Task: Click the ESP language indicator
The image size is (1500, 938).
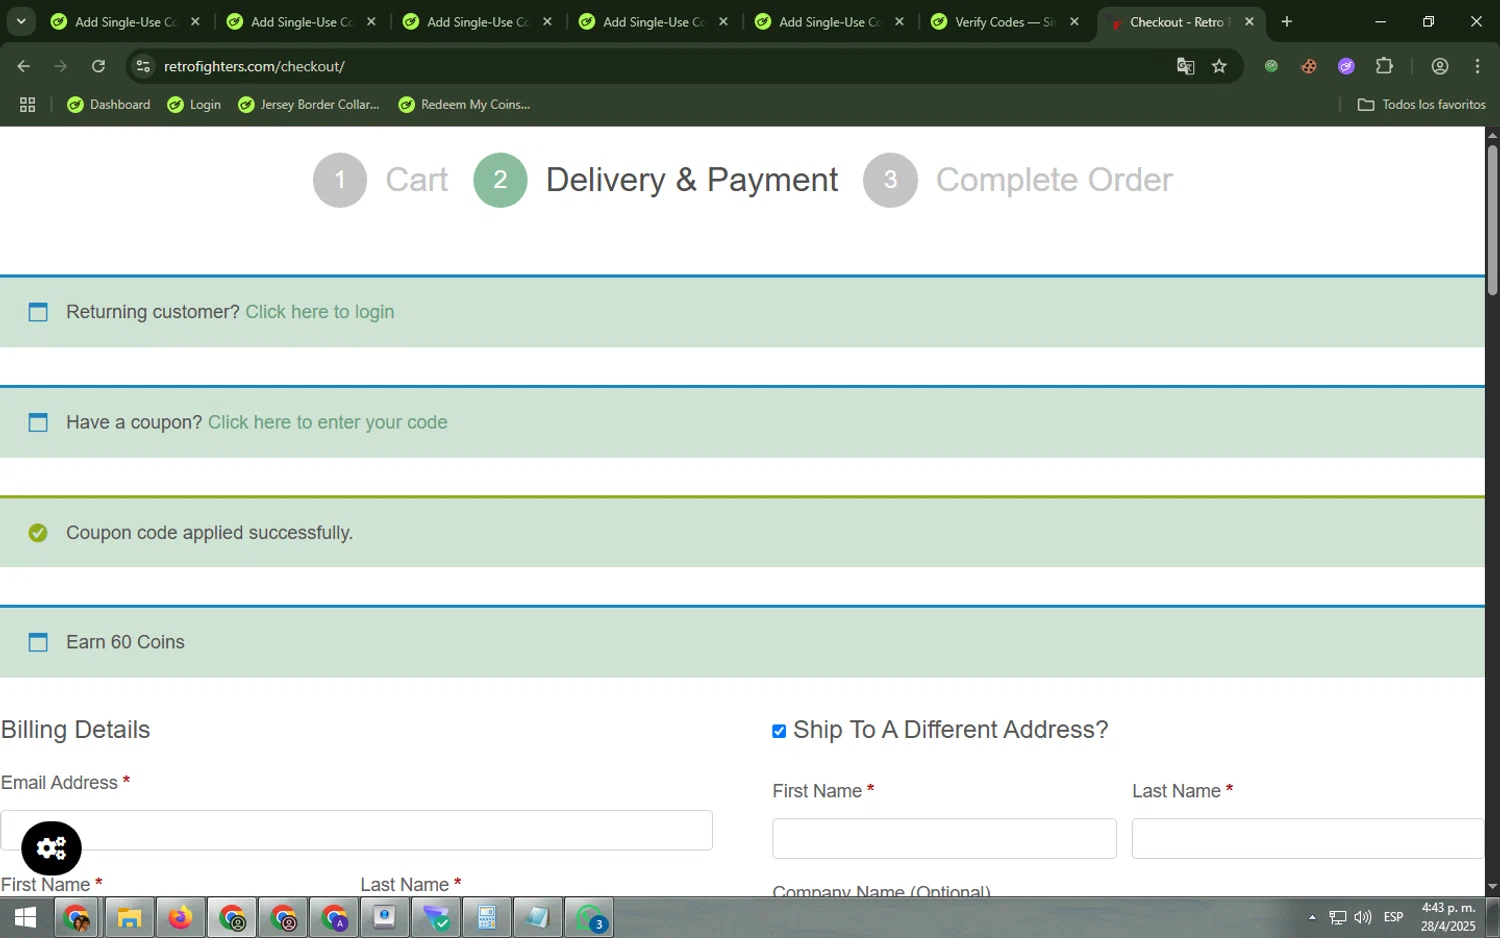Action: (1393, 917)
